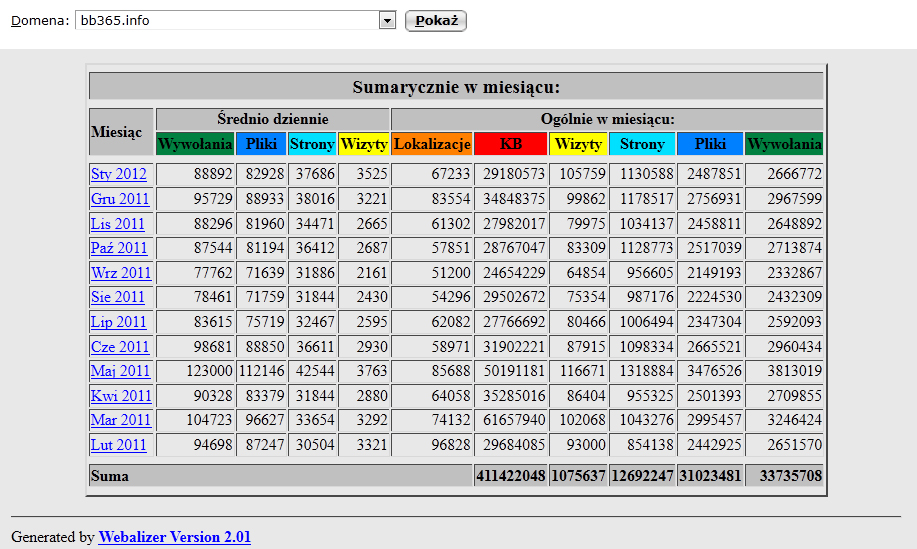Select value 2332867 in Wrz 2011 row
Viewport: 917px width, 549px height.
click(795, 273)
